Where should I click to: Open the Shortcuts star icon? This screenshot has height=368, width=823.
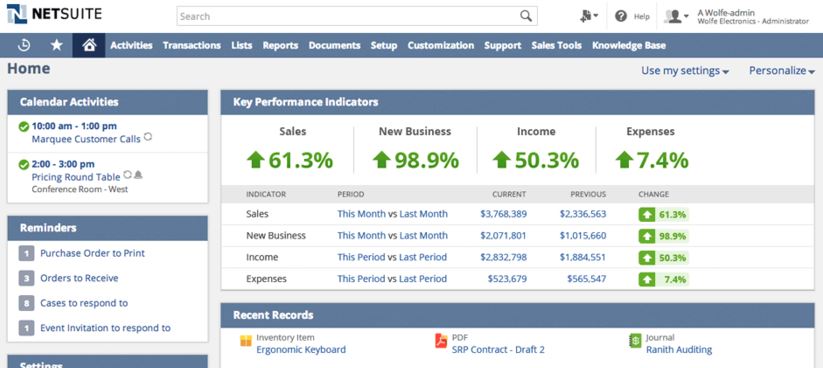56,46
